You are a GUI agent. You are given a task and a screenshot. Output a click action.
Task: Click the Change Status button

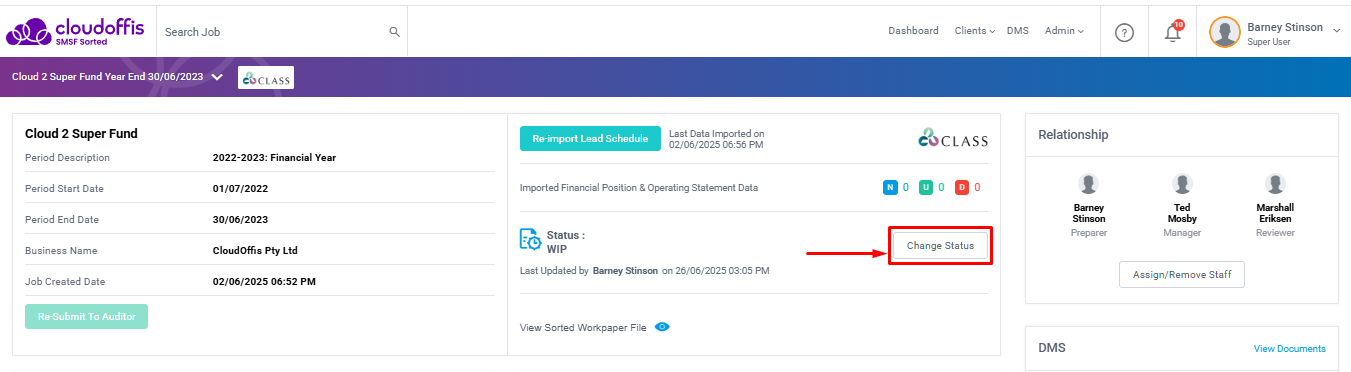[x=940, y=245]
